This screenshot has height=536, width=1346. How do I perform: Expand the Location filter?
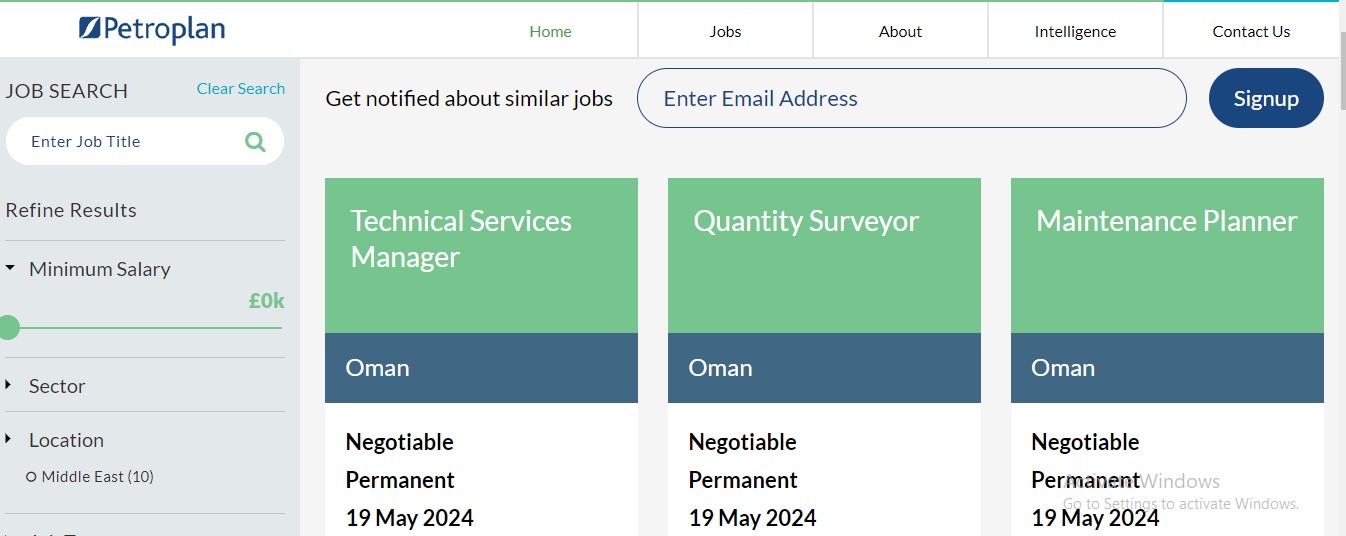pyautogui.click(x=54, y=440)
